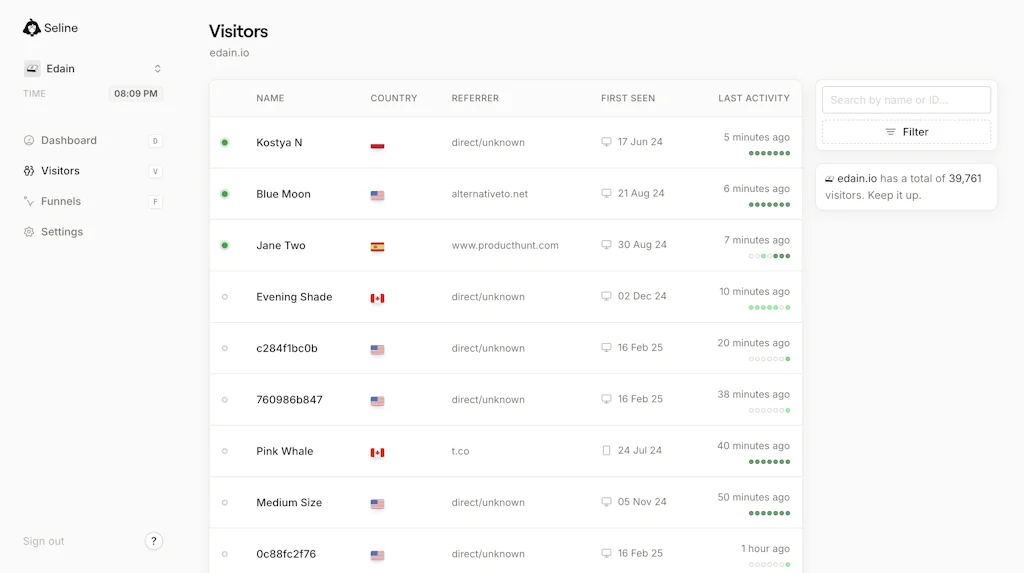Sort by the REFERRER column header
This screenshot has width=1024, height=573.
pyautogui.click(x=475, y=98)
